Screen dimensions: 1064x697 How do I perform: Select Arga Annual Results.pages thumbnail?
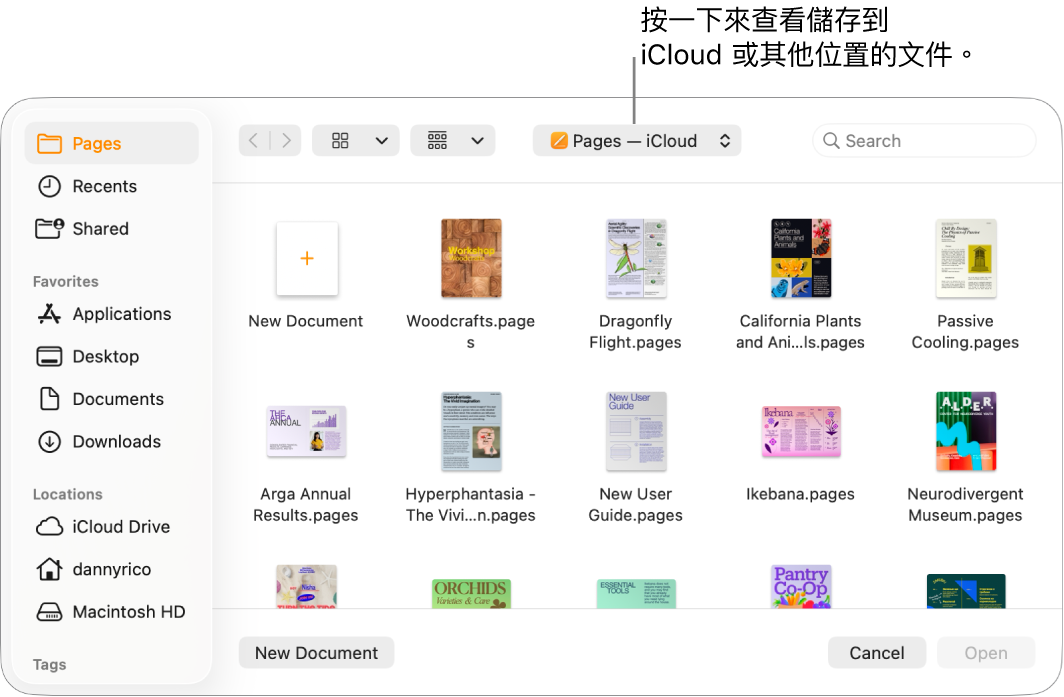pos(307,432)
